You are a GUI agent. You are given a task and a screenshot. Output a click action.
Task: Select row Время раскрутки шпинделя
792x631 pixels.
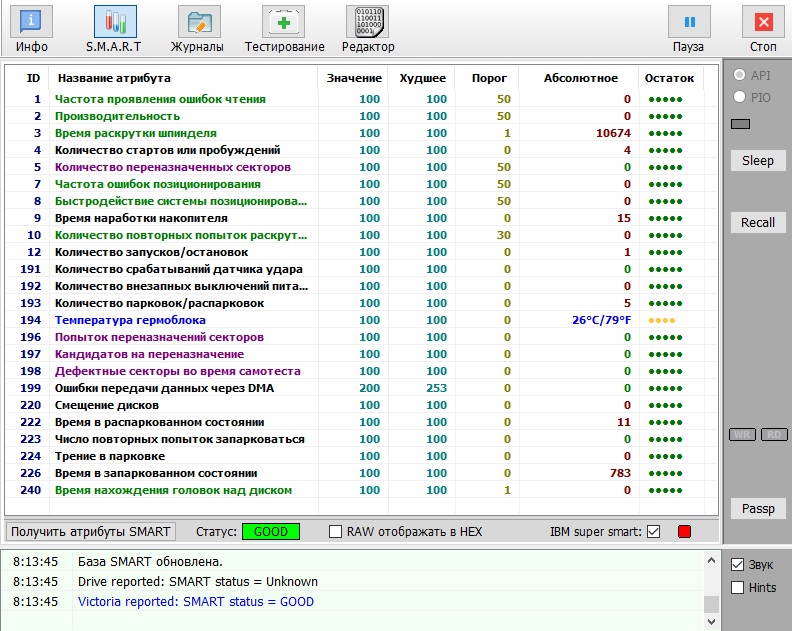click(x=361, y=133)
